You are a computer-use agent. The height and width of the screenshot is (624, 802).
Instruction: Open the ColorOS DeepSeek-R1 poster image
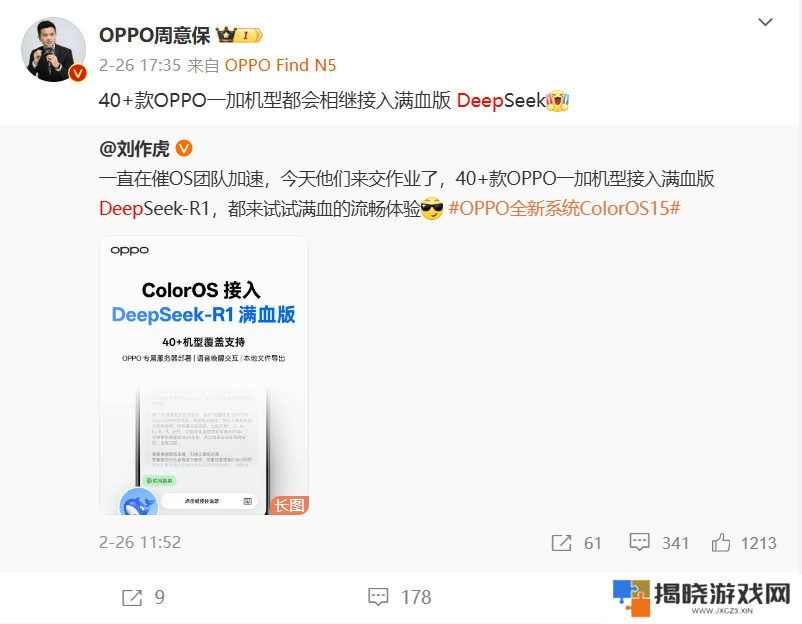click(x=204, y=375)
